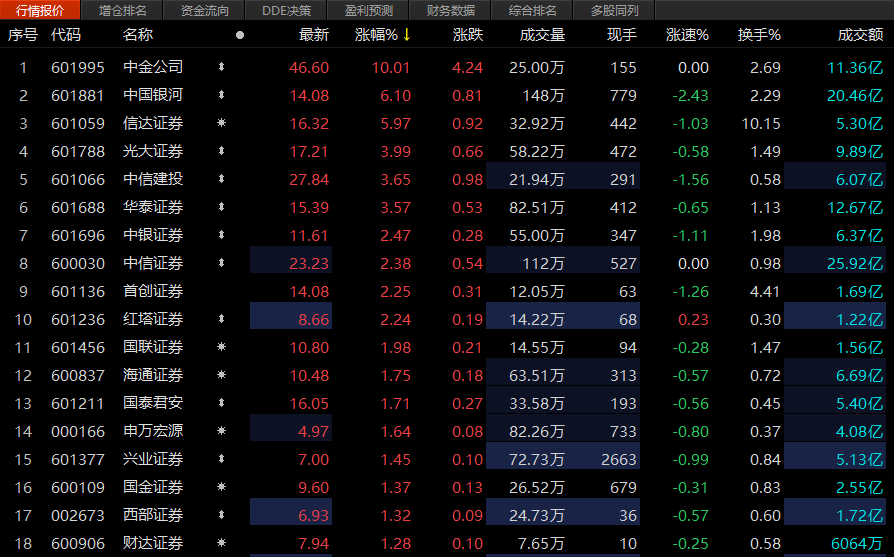The width and height of the screenshot is (894, 557).
Task: Go to the 综合排名 tab
Action: 533,11
